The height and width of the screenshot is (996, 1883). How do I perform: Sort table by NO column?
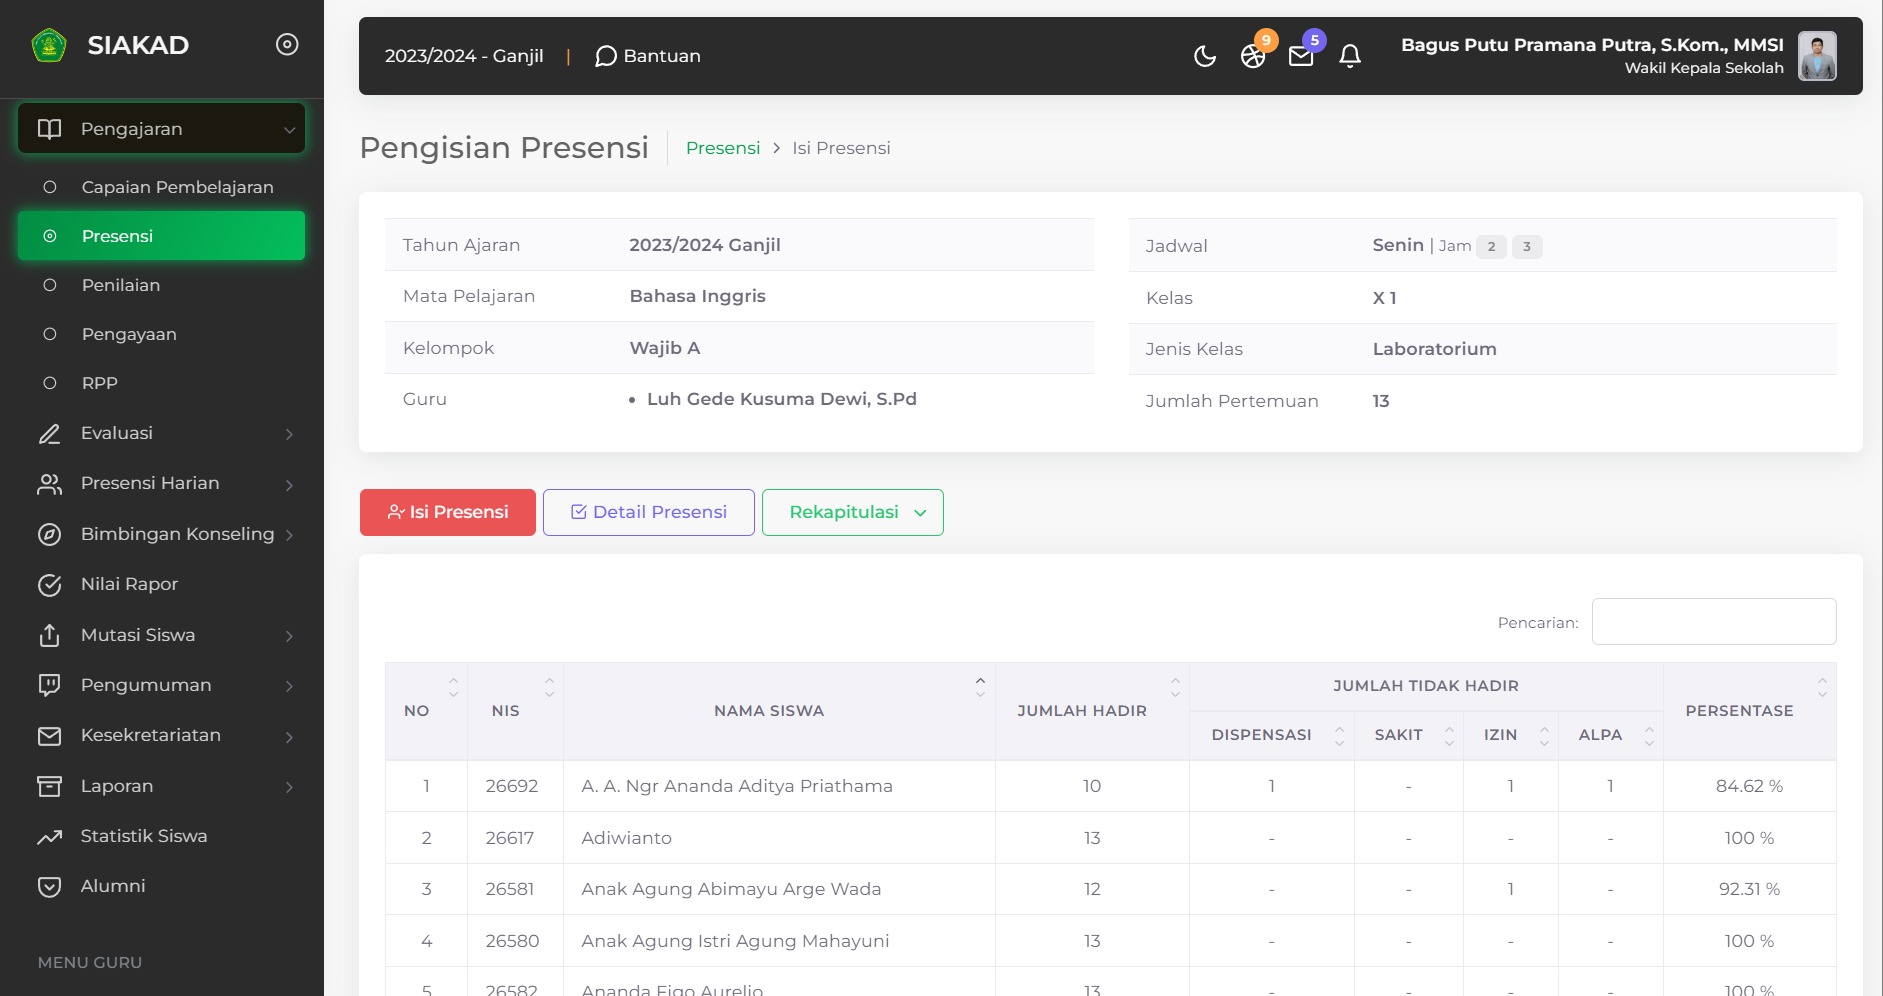pos(426,711)
